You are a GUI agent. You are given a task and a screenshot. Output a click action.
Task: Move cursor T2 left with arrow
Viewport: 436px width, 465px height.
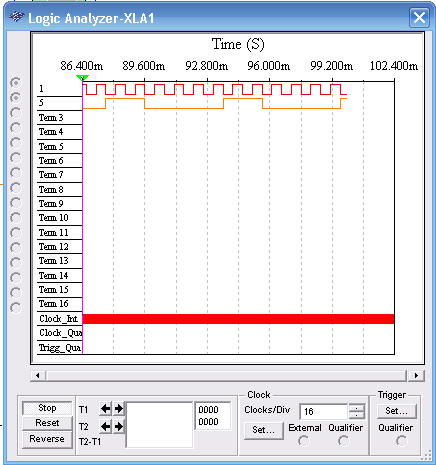(106, 427)
